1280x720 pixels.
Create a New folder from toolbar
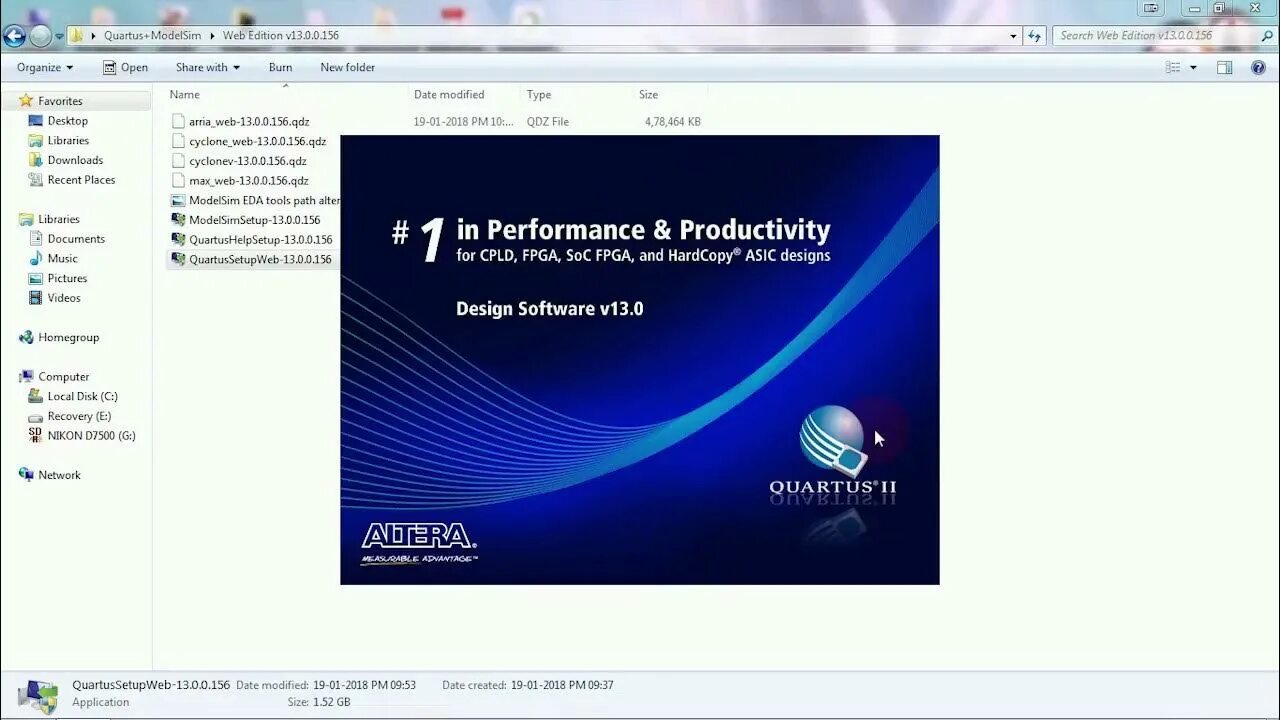(x=348, y=67)
